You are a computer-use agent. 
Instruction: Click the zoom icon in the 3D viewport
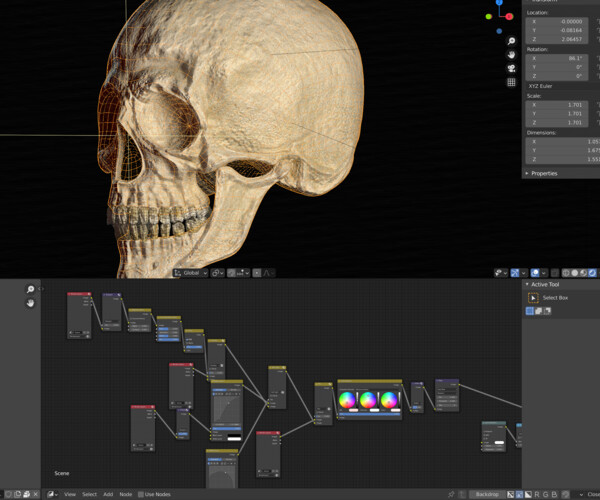511,41
